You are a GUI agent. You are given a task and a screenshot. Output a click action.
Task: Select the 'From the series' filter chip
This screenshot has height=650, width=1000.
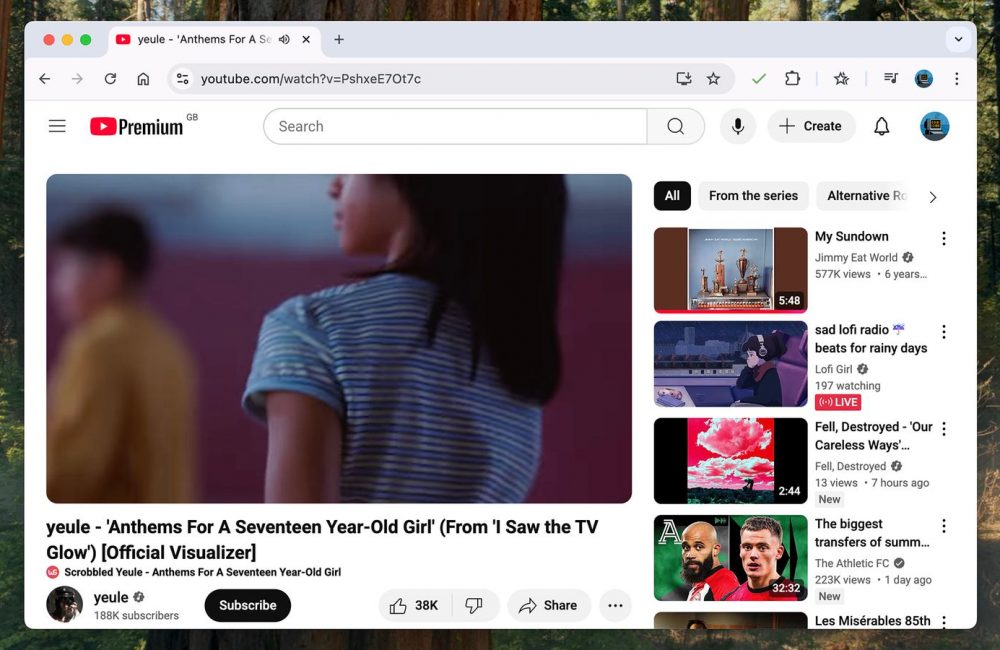(753, 196)
